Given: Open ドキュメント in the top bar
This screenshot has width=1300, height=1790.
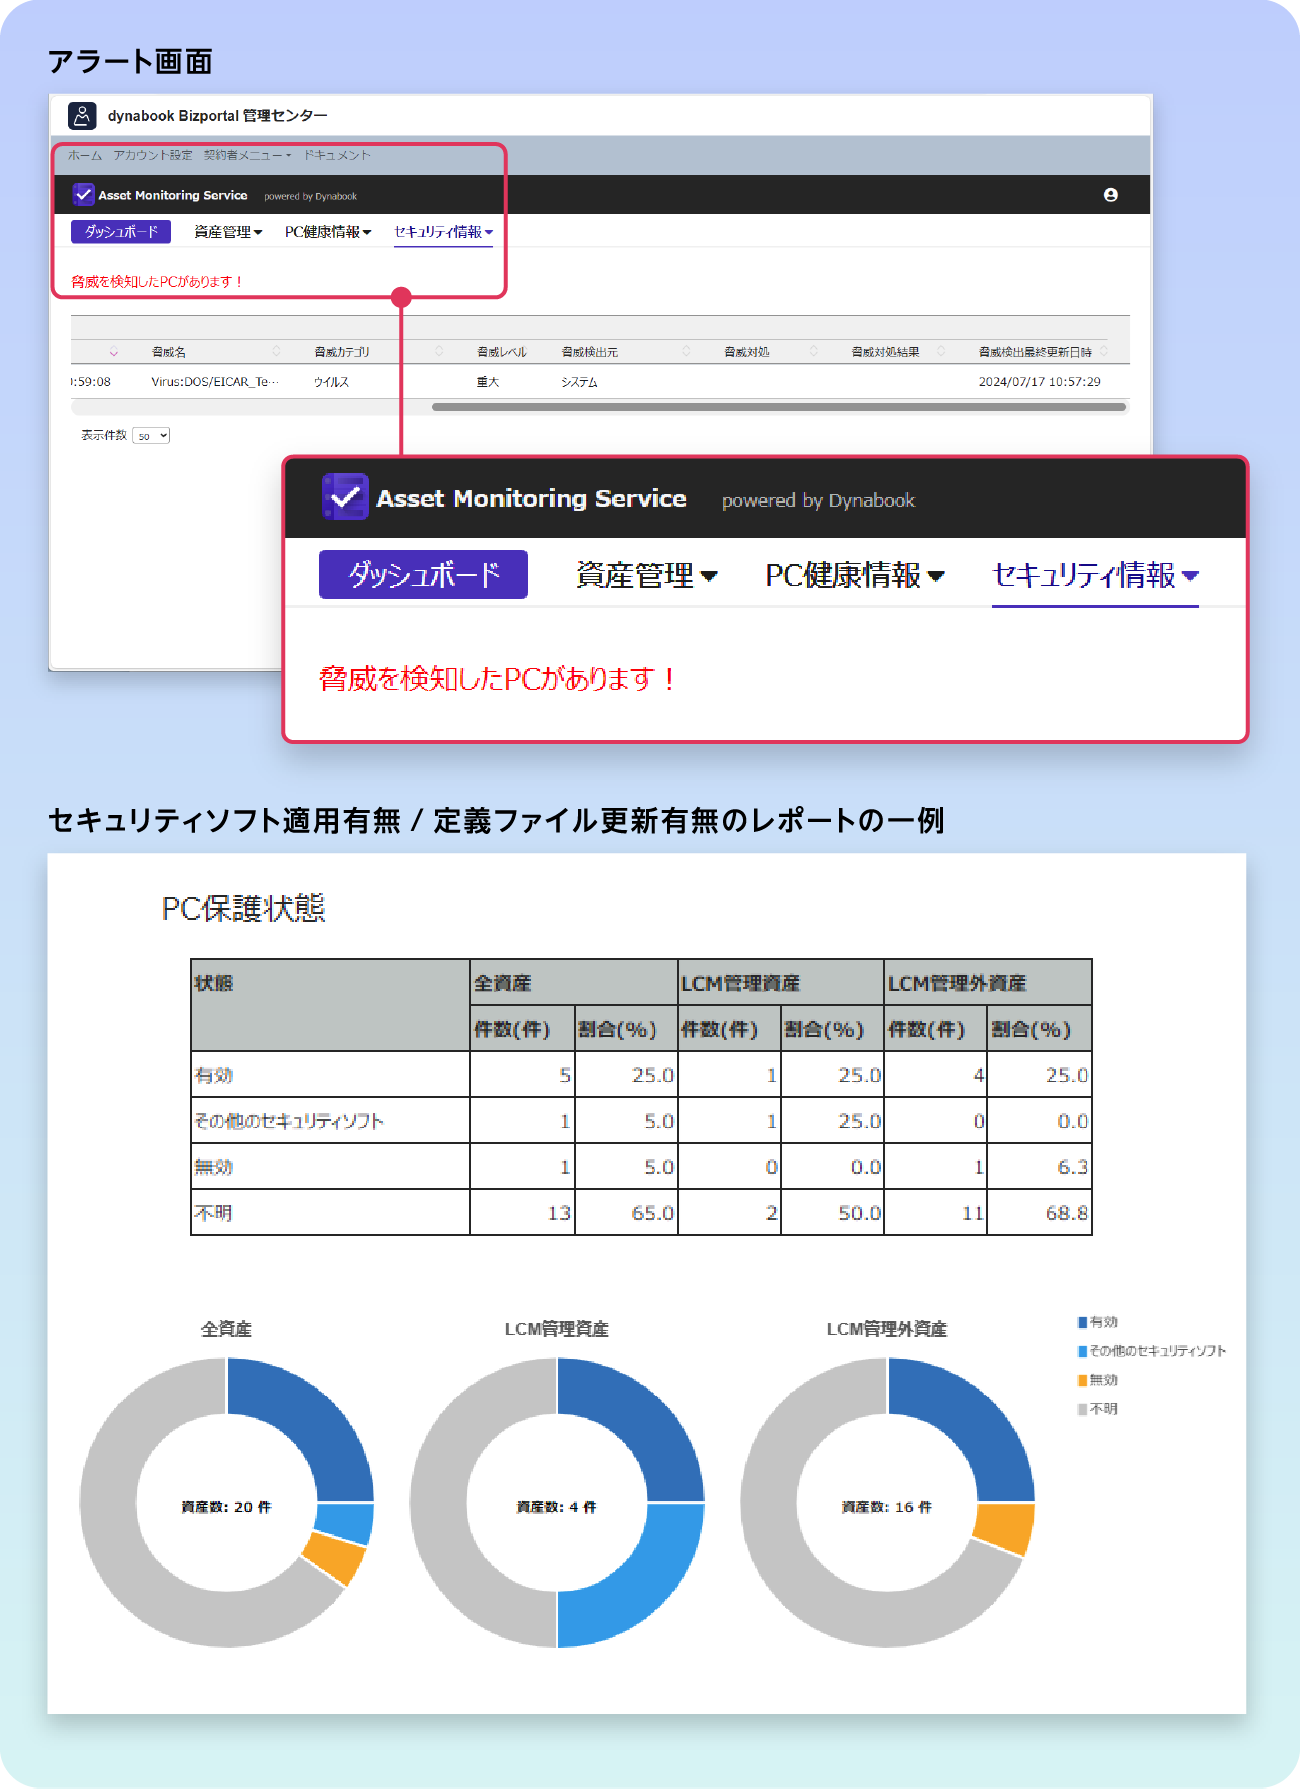Looking at the screenshot, I should coord(337,155).
